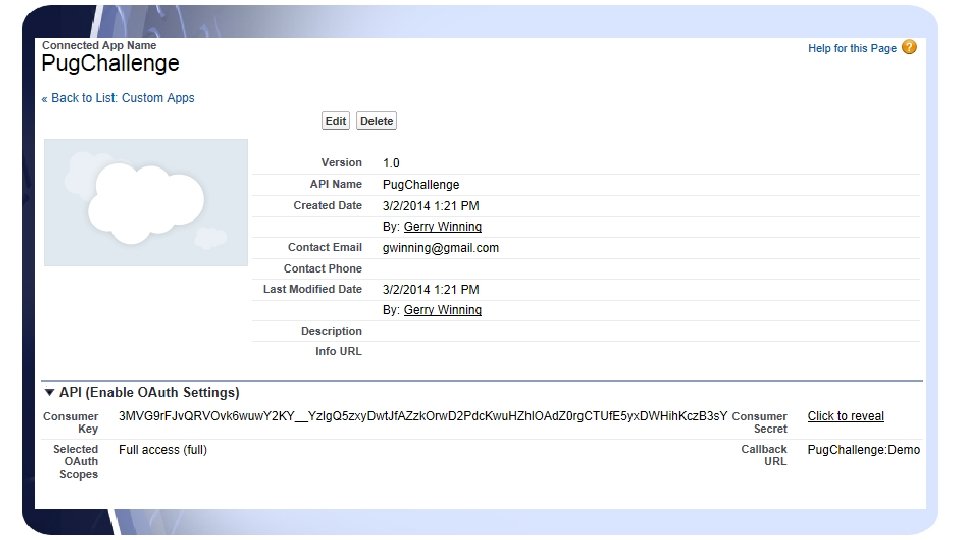Click the Edit button
Viewport: 960px width, 540px height.
tap(336, 121)
